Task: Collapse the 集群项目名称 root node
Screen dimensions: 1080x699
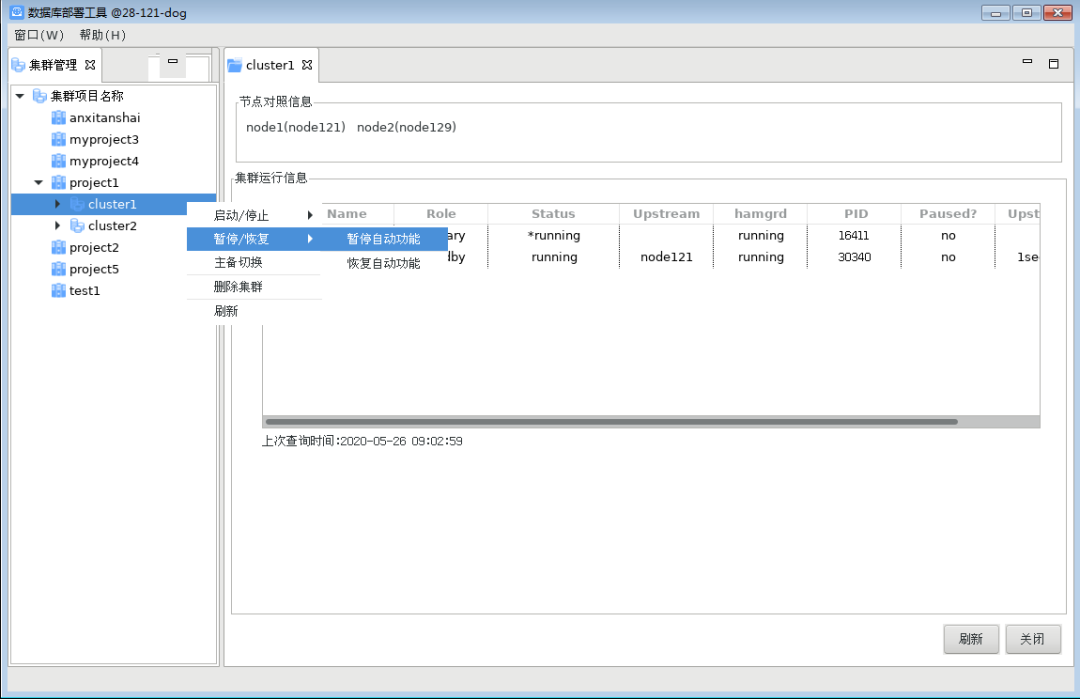Action: tap(20, 96)
